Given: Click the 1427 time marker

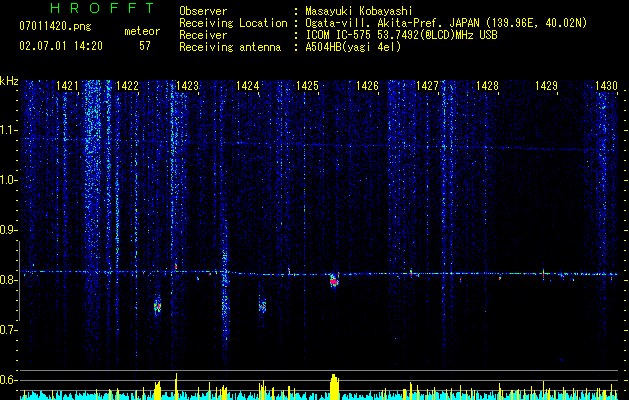Looking at the screenshot, I should [x=427, y=86].
